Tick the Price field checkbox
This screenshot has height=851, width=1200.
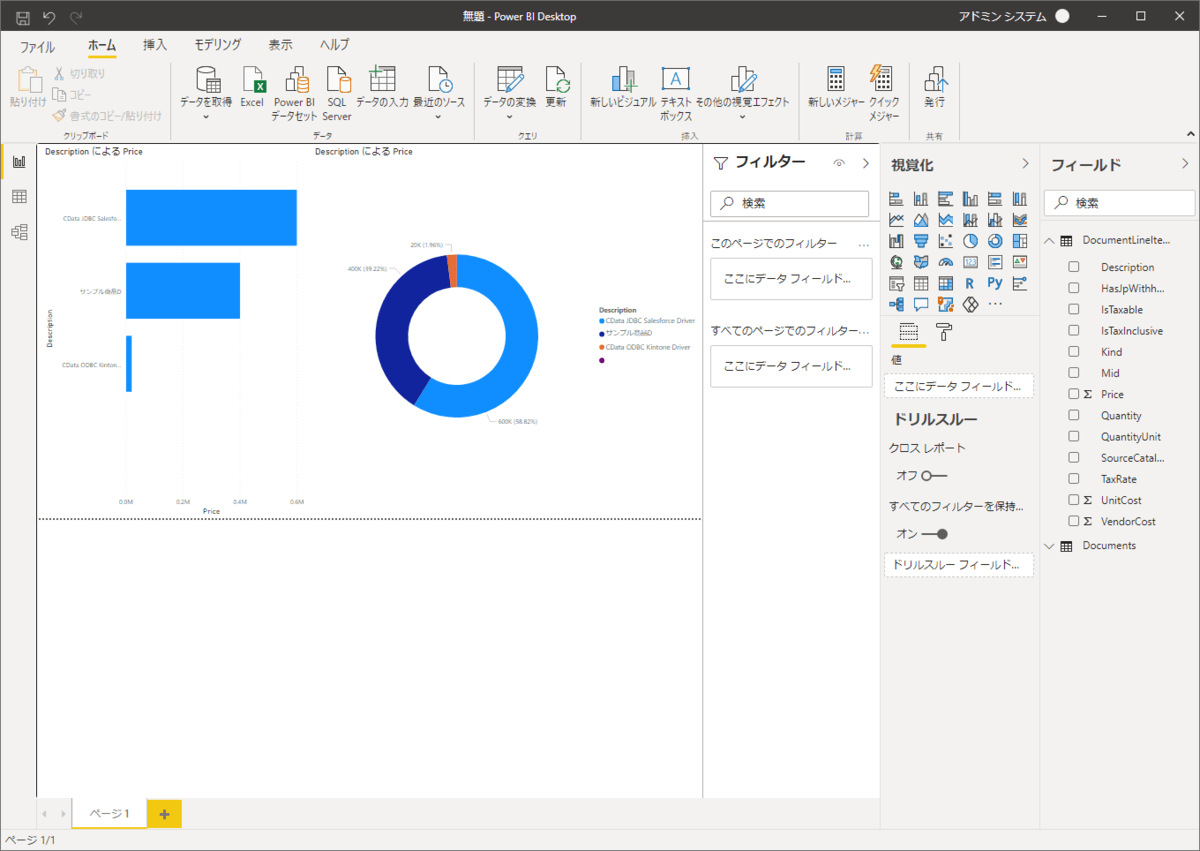pyautogui.click(x=1074, y=394)
